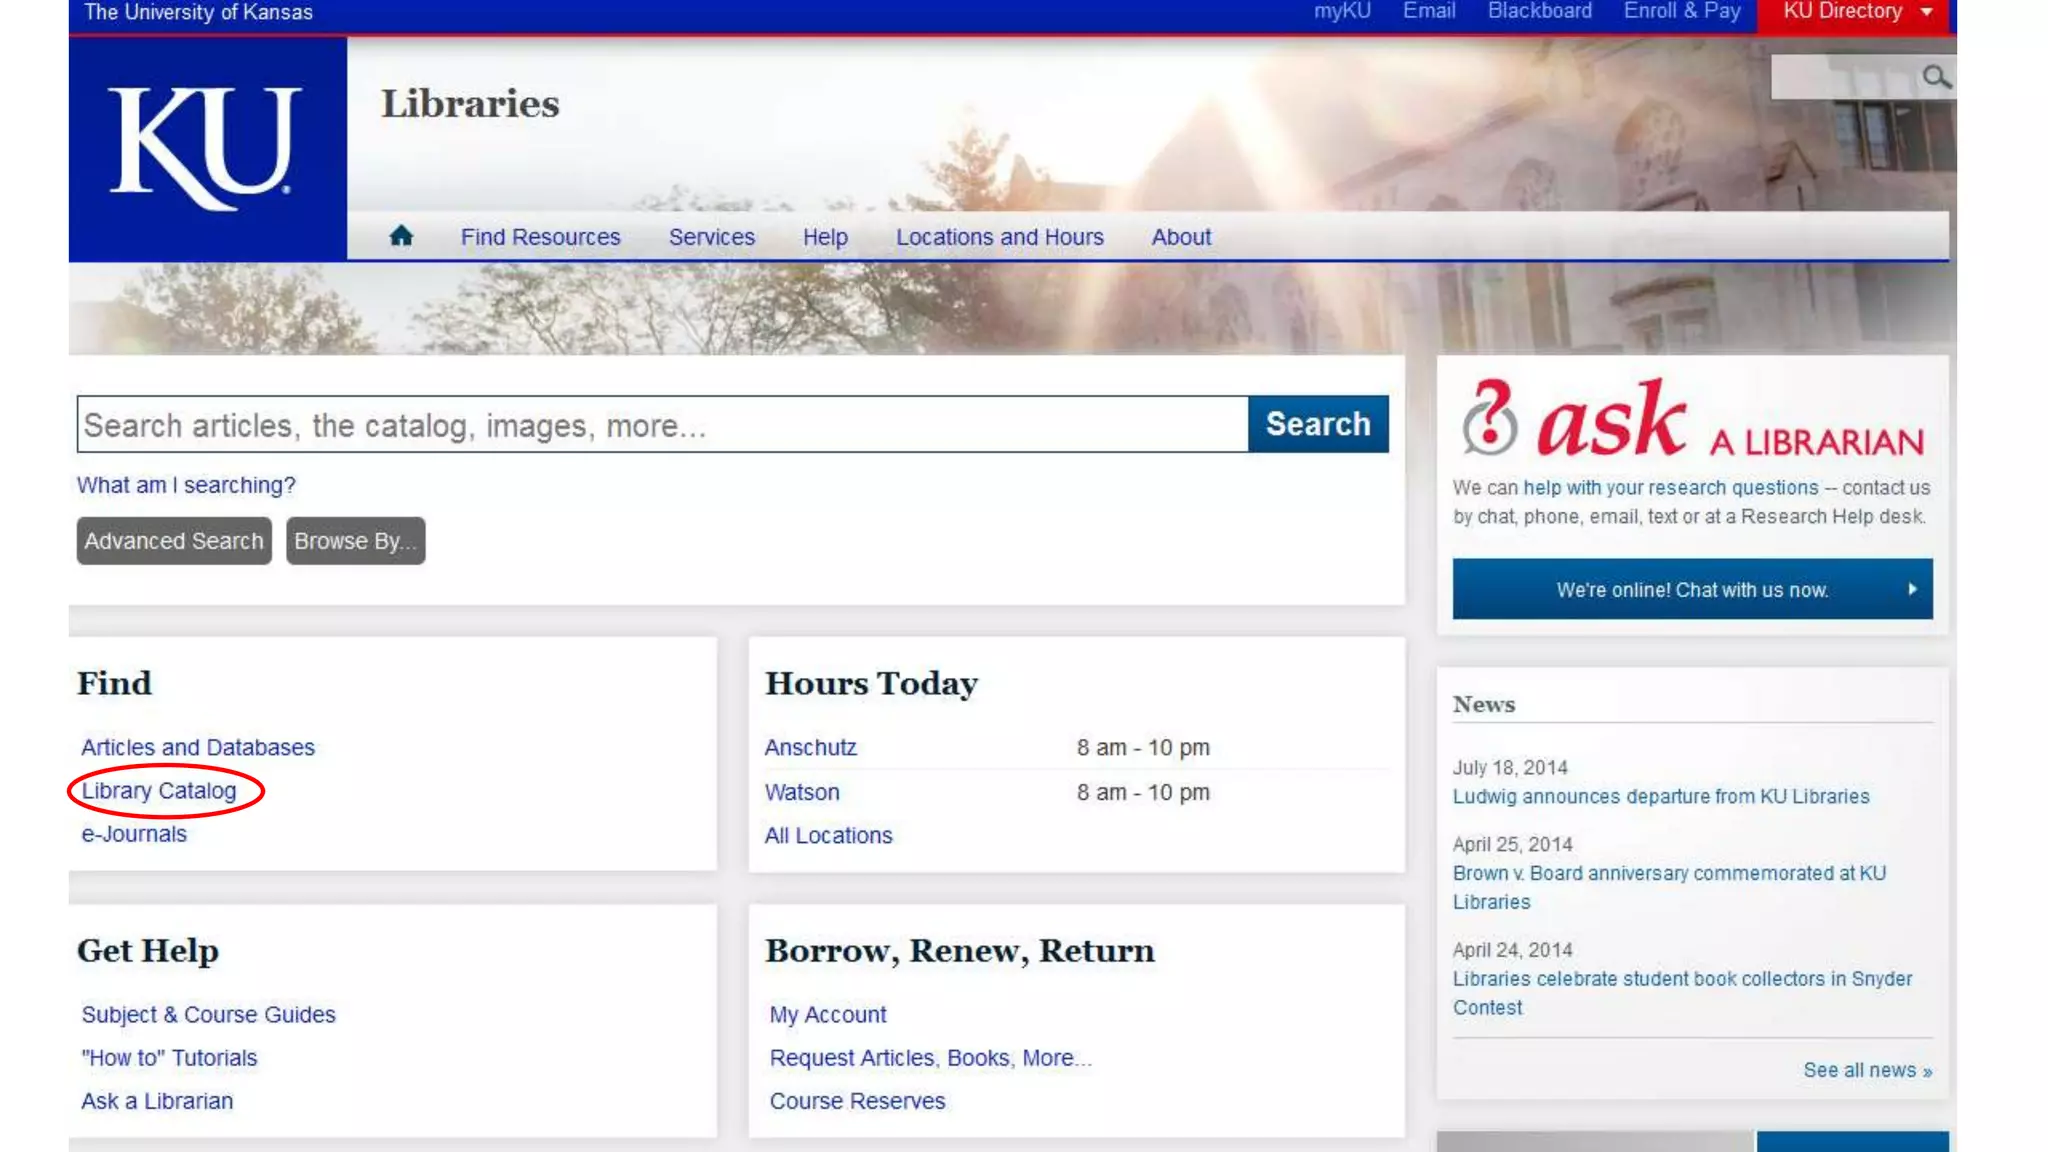
Task: Open the myKU link in top bar
Action: [1341, 12]
